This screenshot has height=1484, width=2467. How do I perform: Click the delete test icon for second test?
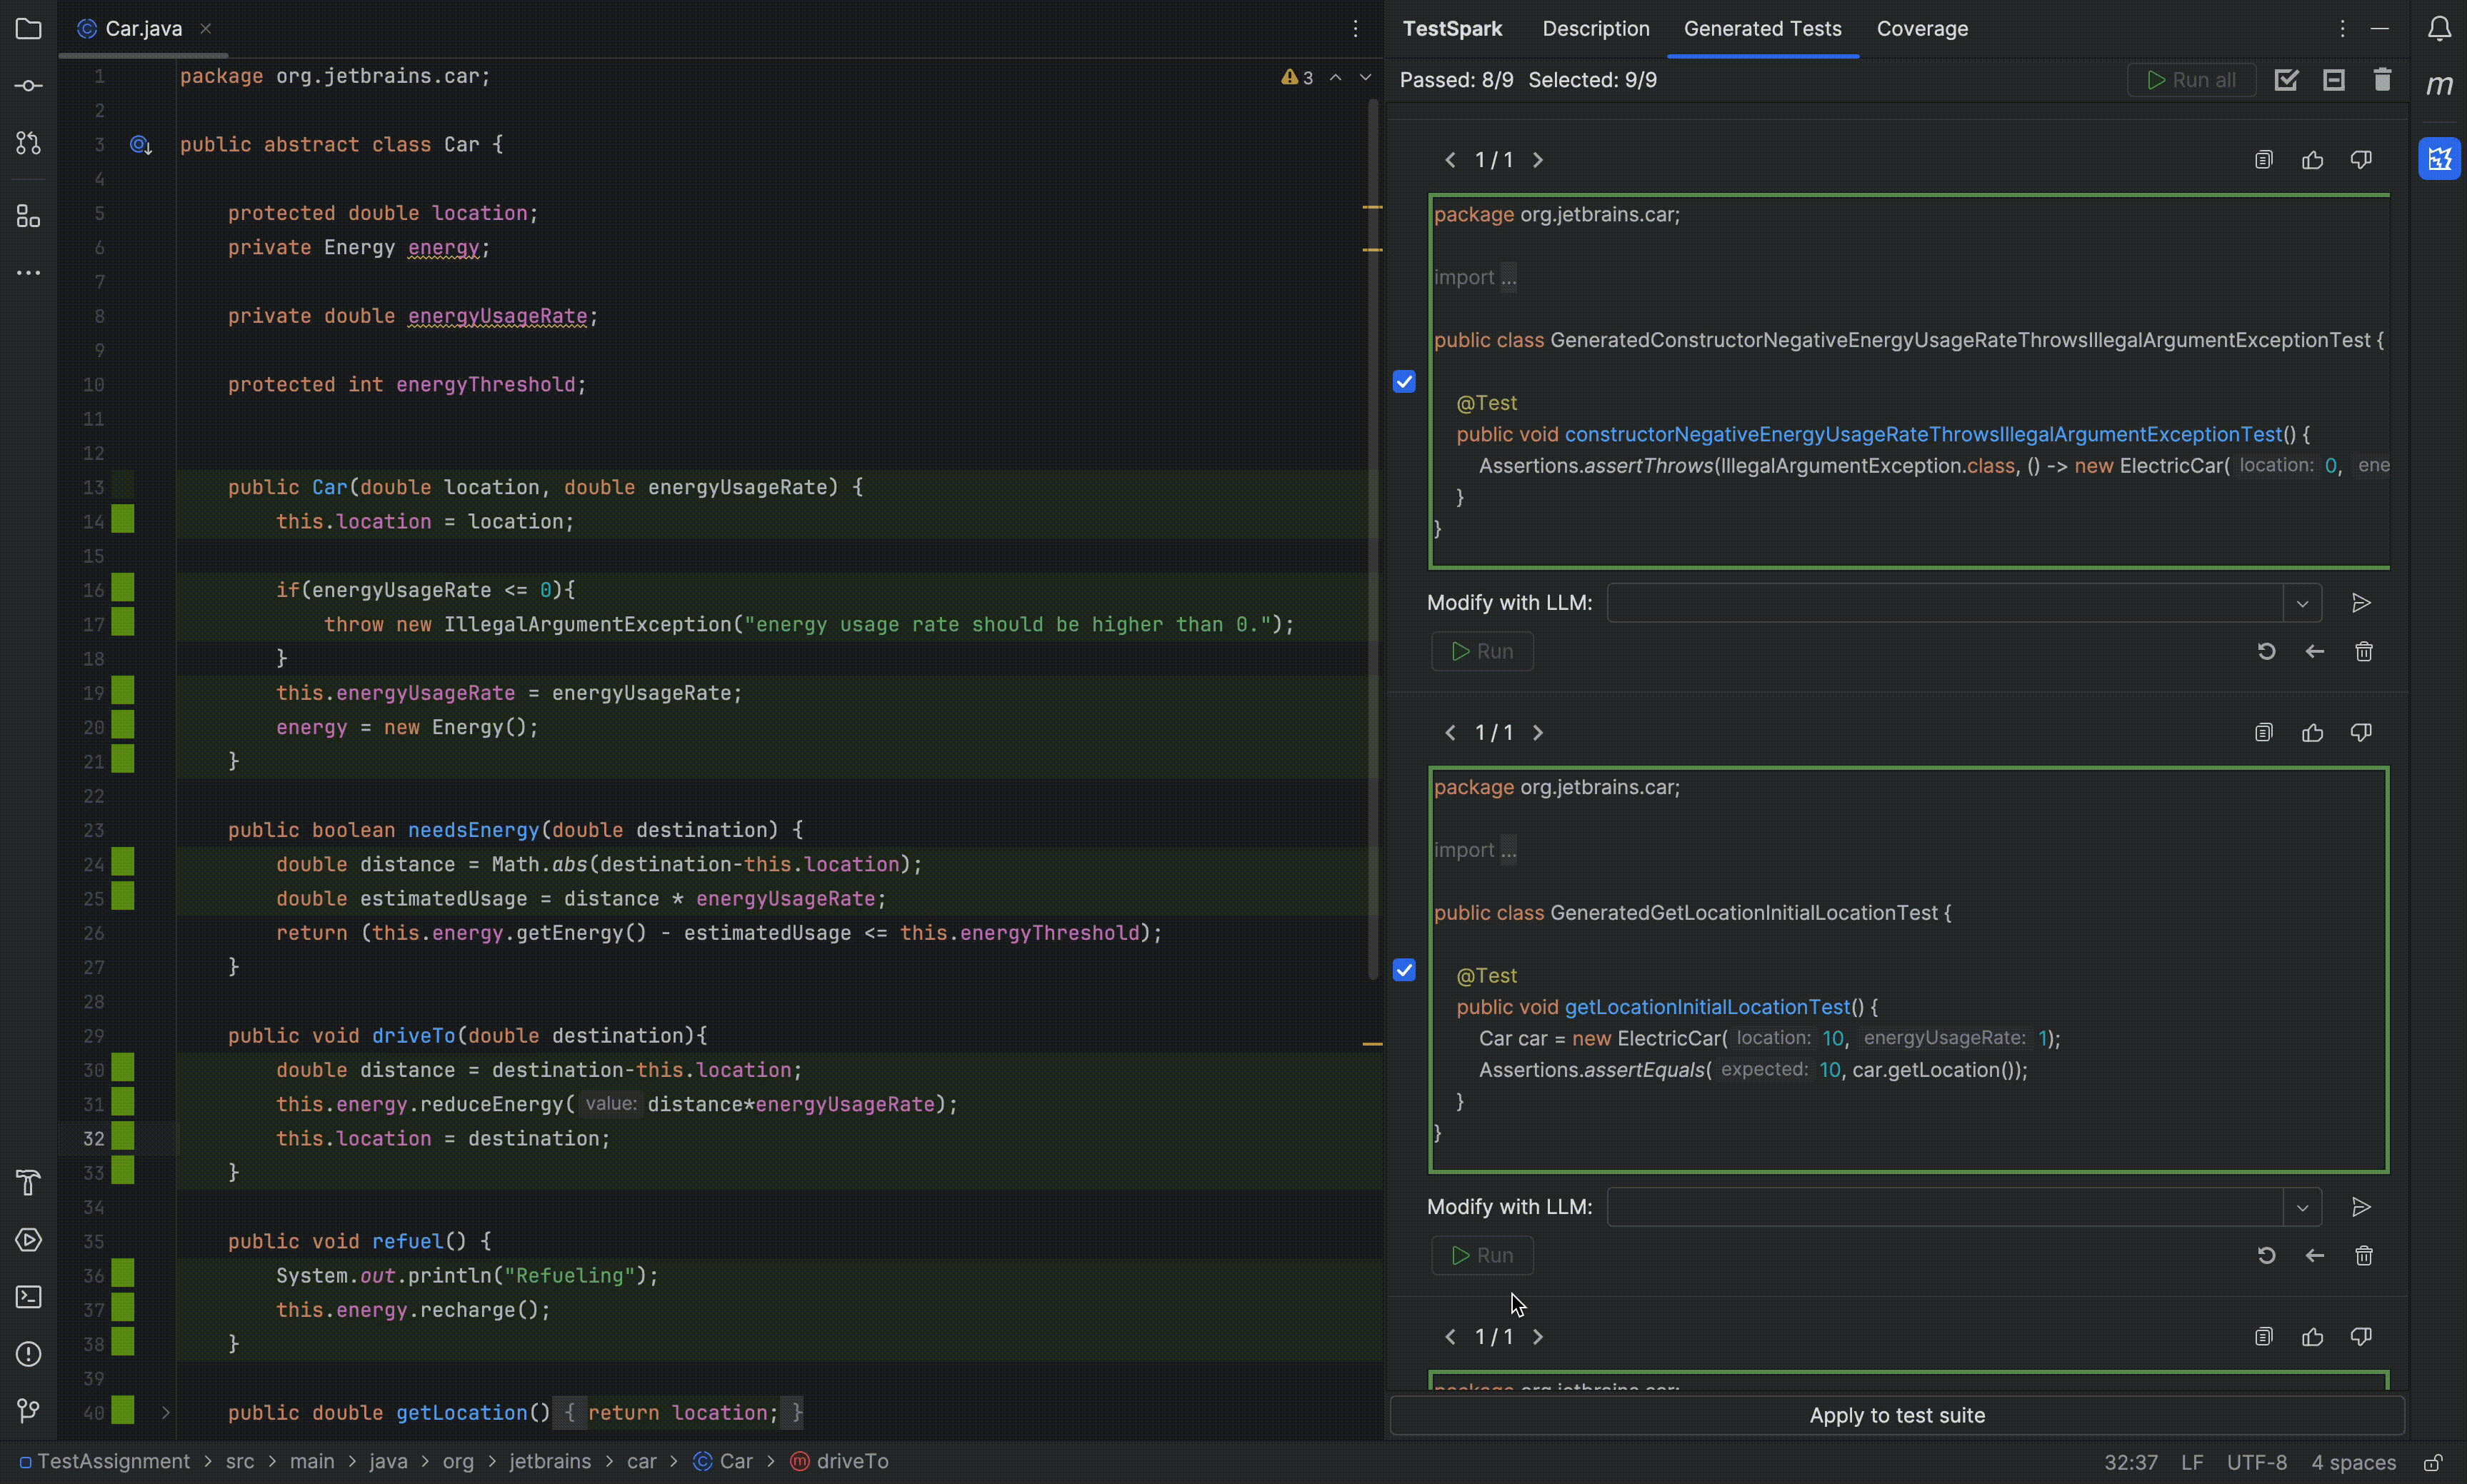click(2363, 1255)
